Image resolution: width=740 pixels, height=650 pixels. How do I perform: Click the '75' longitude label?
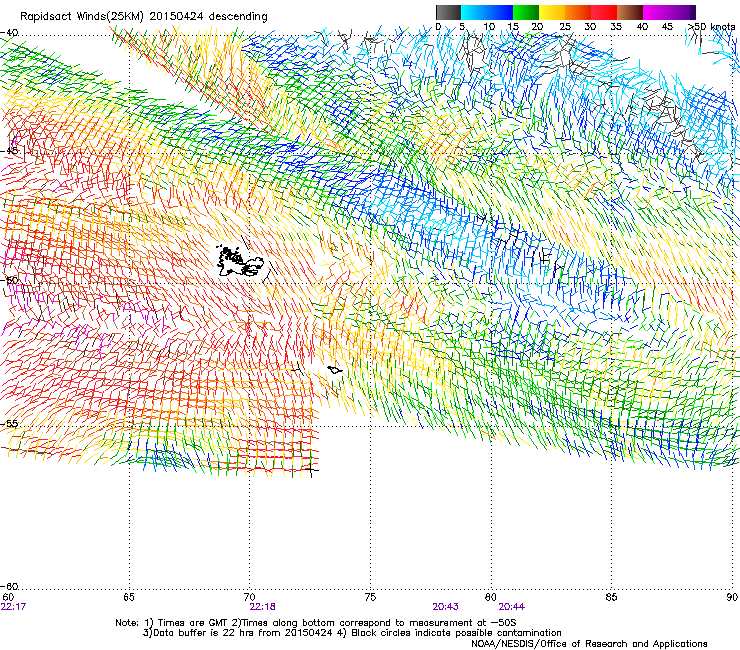[370, 598]
